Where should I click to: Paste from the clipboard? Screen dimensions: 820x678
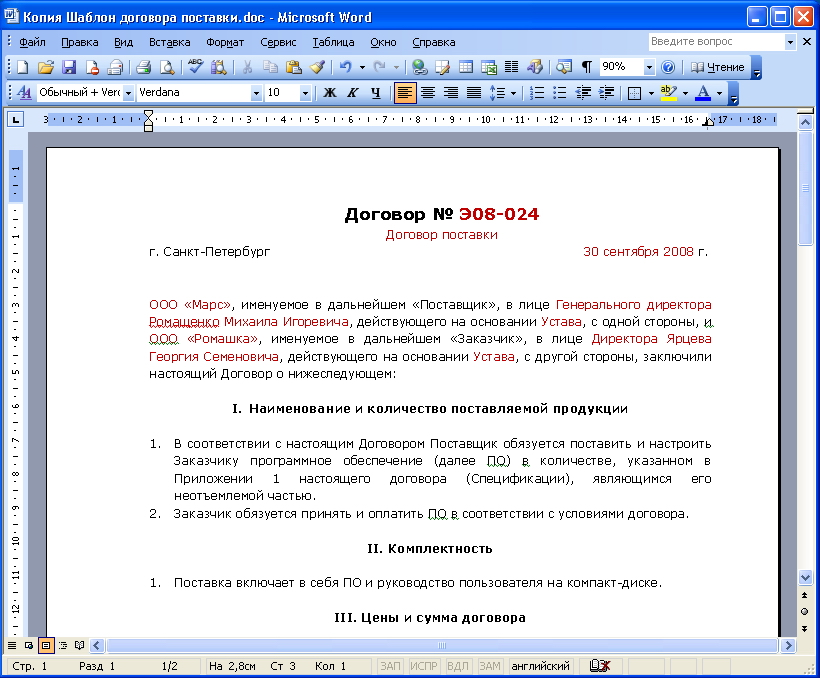pyautogui.click(x=294, y=67)
